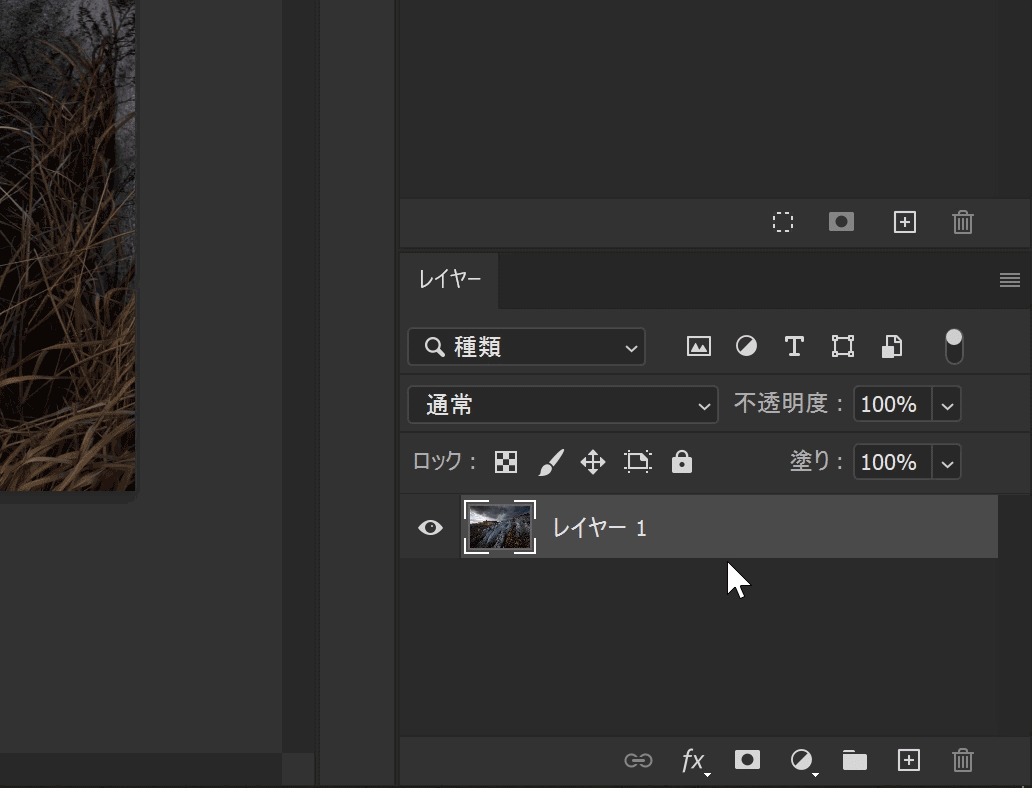Viewport: 1032px width, 788px height.
Task: Create new adjustment layer half-circle icon
Action: click(x=803, y=761)
